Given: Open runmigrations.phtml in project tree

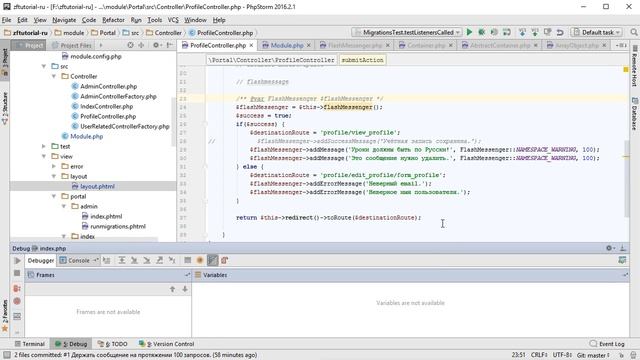Looking at the screenshot, I should coord(118,226).
